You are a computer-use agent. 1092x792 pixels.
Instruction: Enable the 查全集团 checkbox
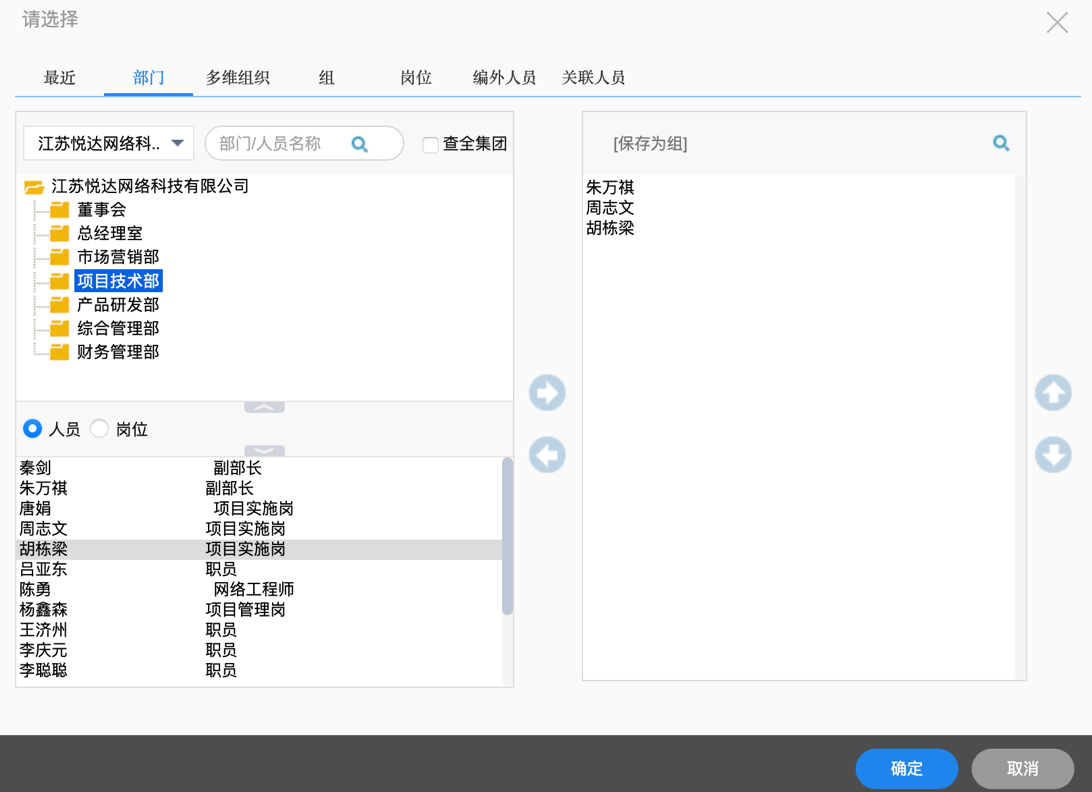(x=429, y=143)
